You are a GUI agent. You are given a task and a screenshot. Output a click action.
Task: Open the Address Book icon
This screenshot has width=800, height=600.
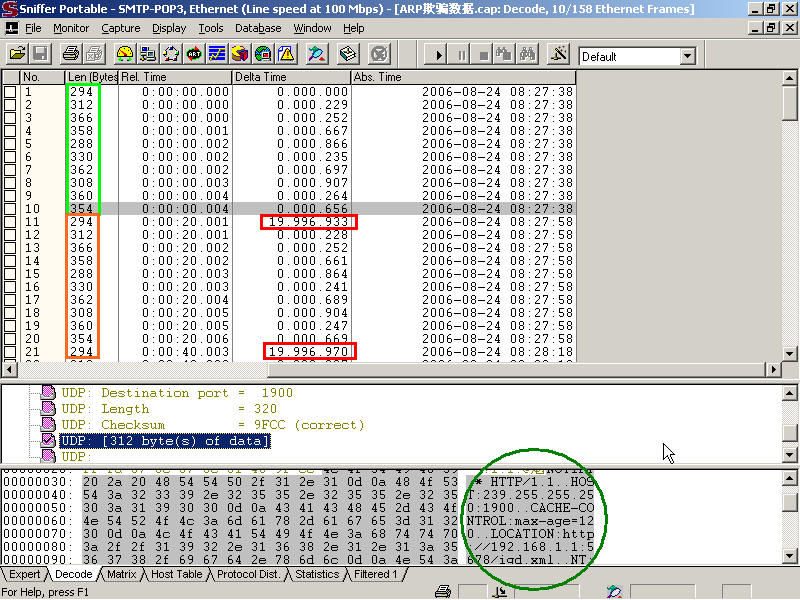pos(349,54)
